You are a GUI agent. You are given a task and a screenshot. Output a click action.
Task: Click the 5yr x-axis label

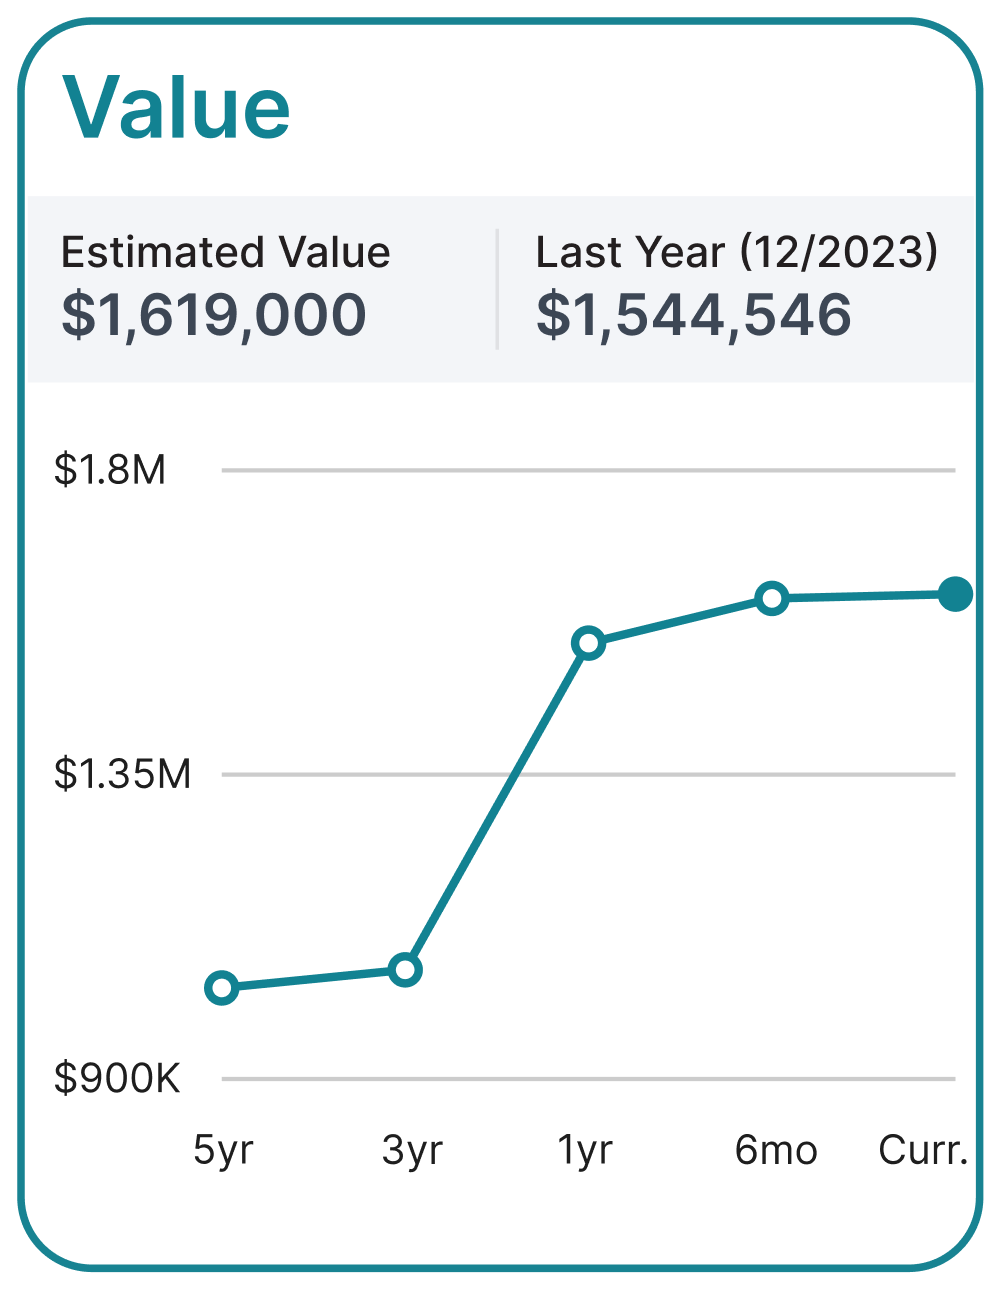click(x=223, y=1151)
